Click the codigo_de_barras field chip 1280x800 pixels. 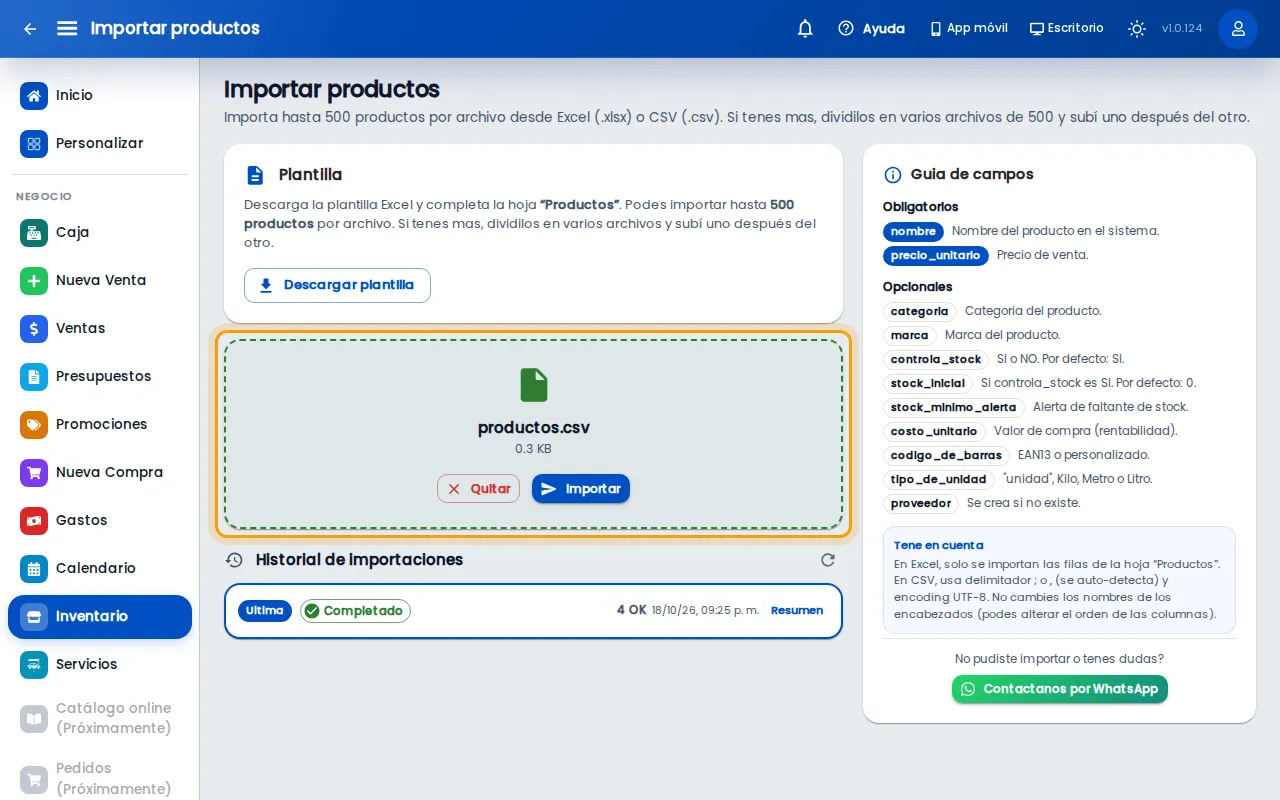(x=946, y=456)
